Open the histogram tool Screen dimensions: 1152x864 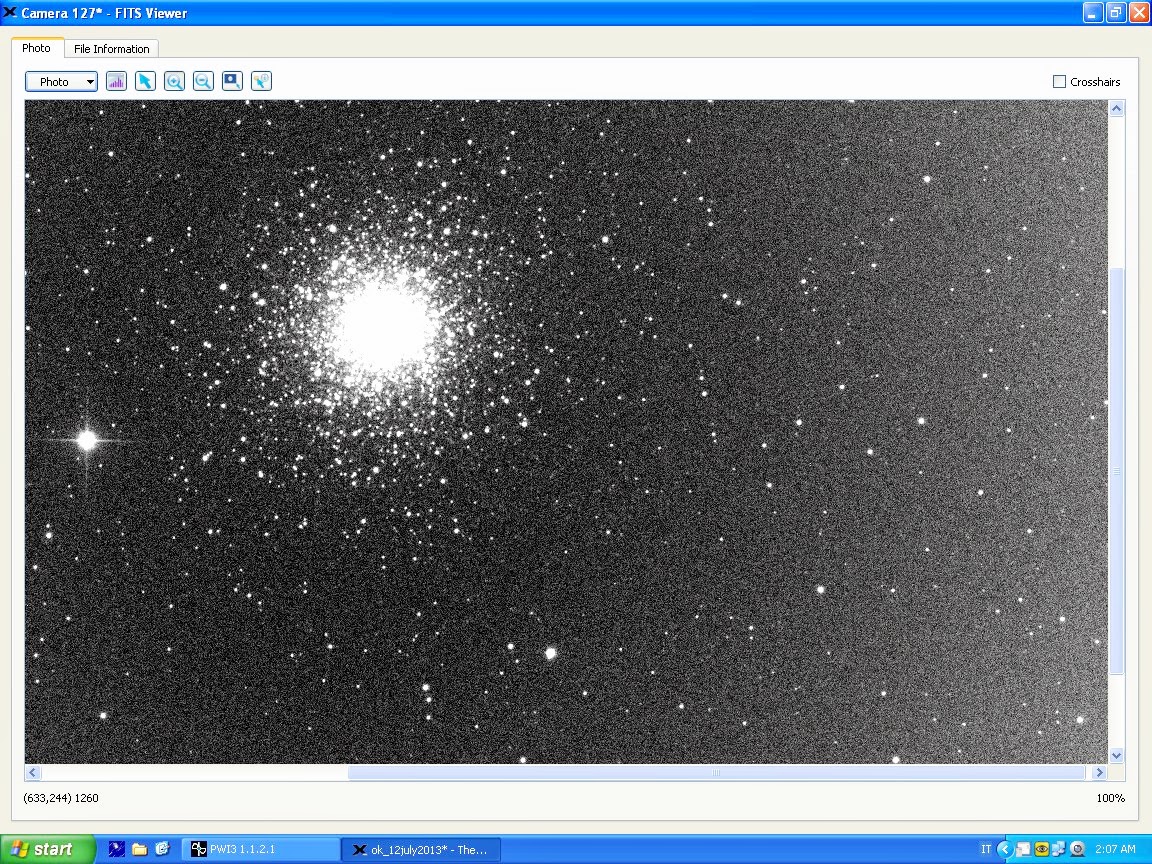pos(116,82)
